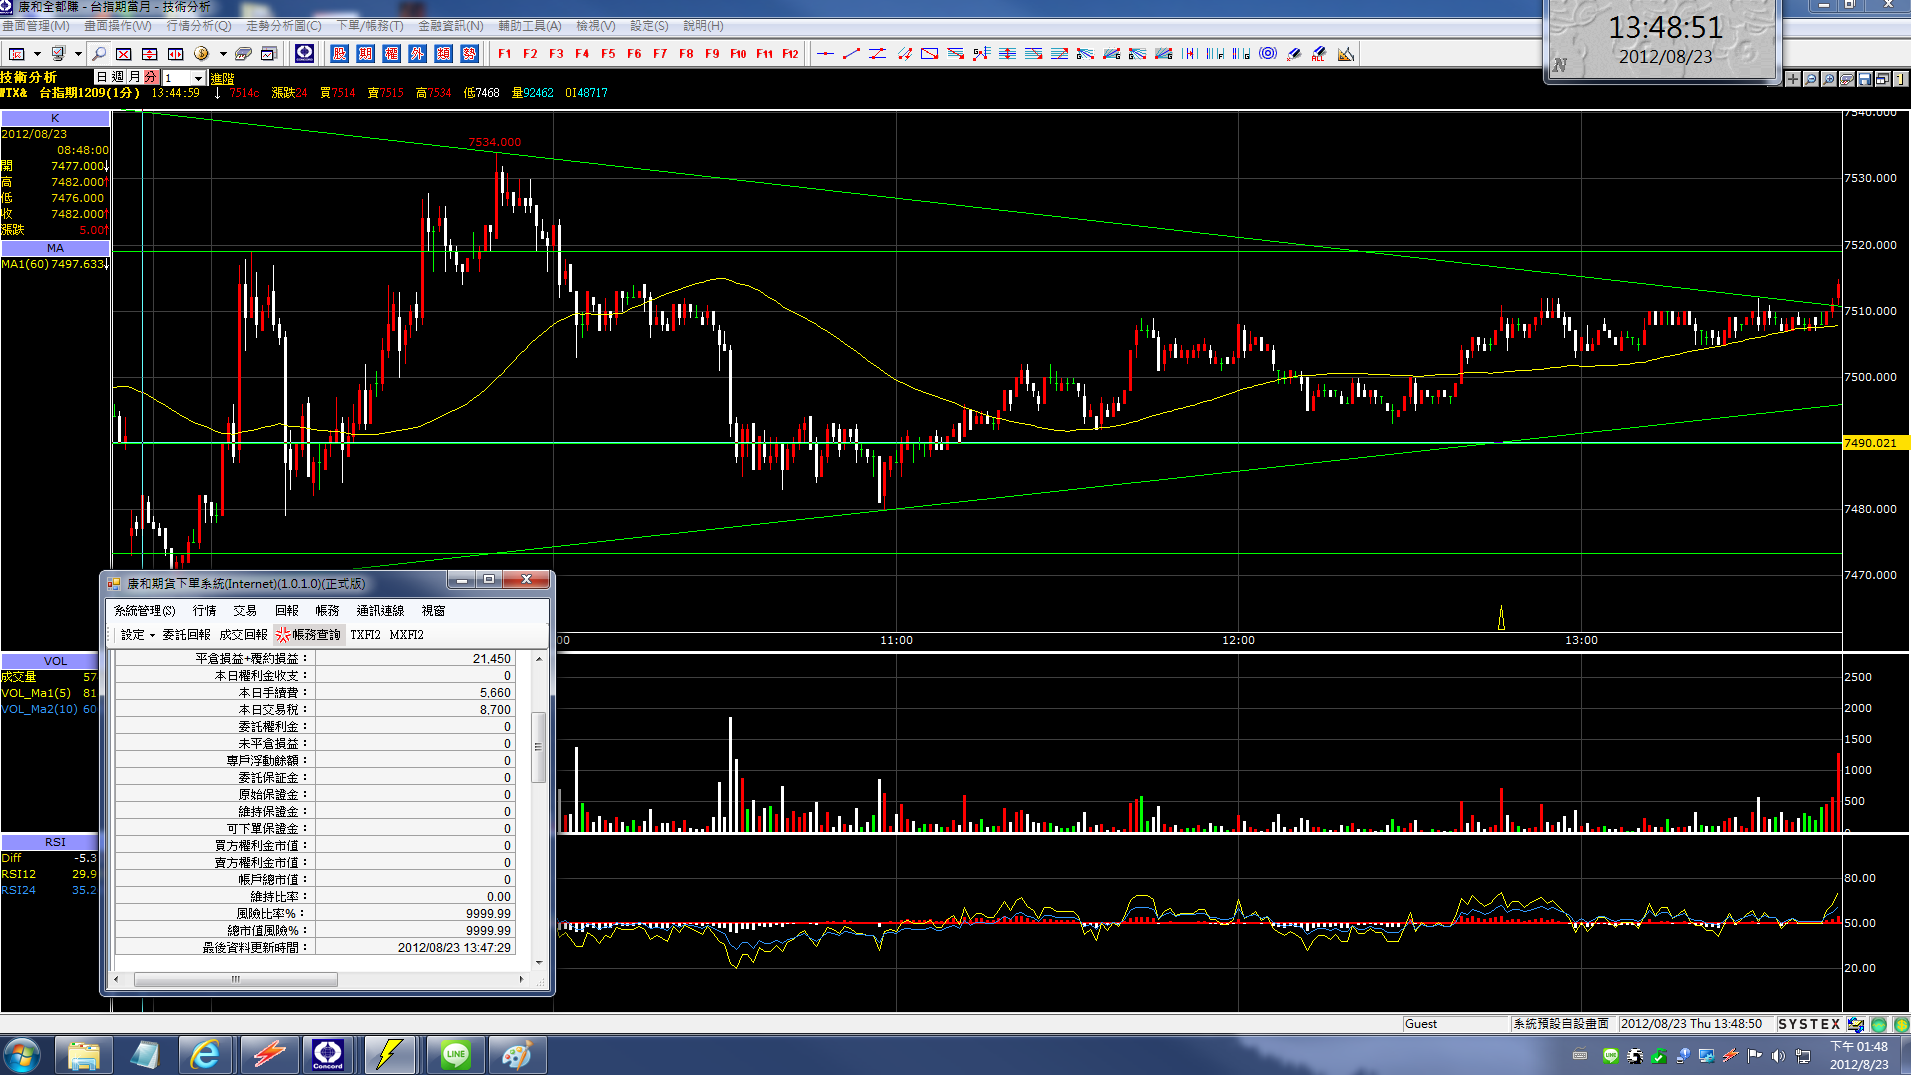Click the erase ALL lines icon
1911x1075 pixels.
click(x=1320, y=54)
